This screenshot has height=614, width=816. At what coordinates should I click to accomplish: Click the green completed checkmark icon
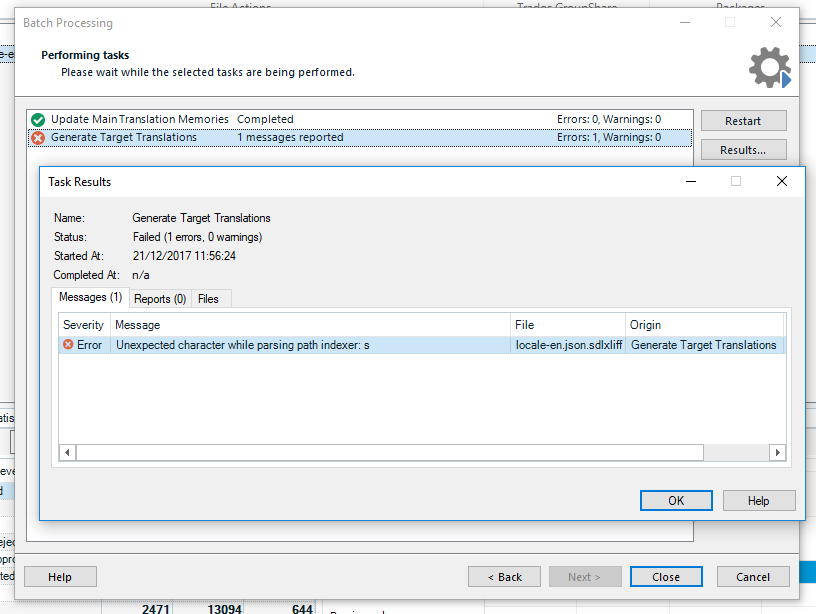tap(38, 119)
